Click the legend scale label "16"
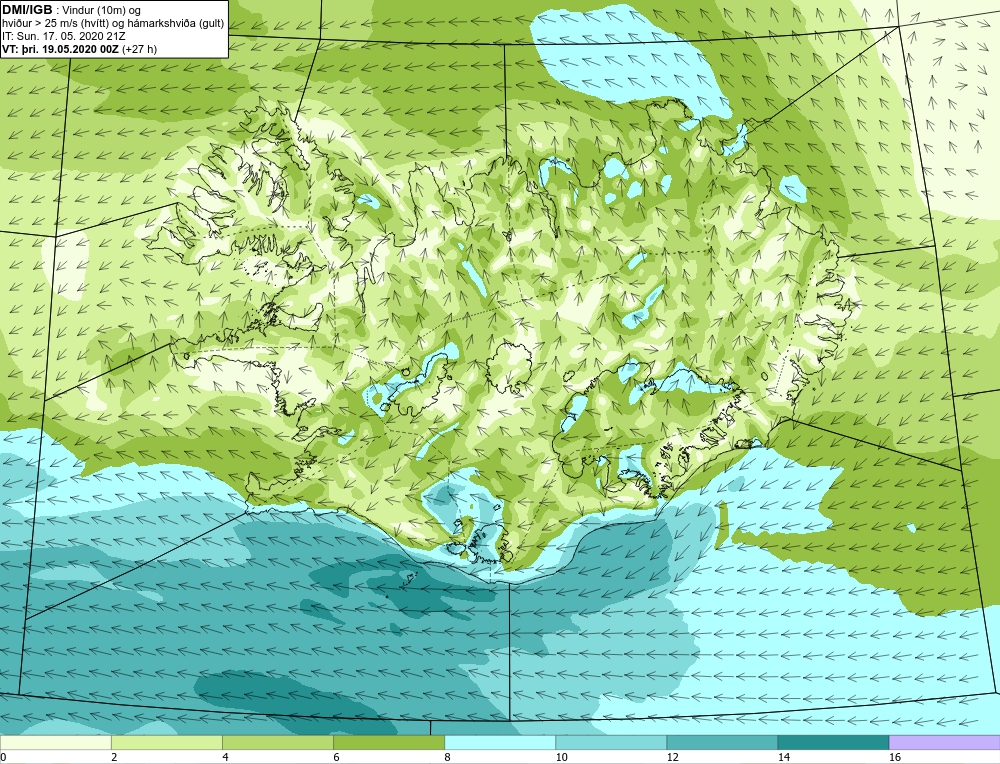Screen dimensions: 1000x764 [895, 757]
